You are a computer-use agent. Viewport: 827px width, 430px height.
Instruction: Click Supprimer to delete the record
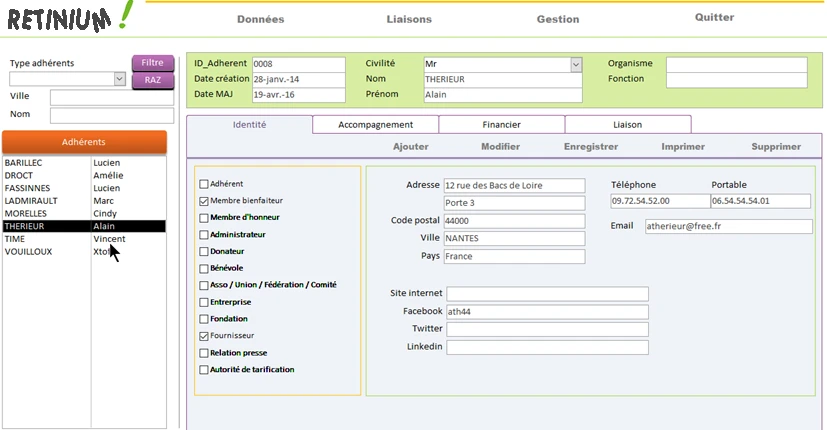coord(776,147)
